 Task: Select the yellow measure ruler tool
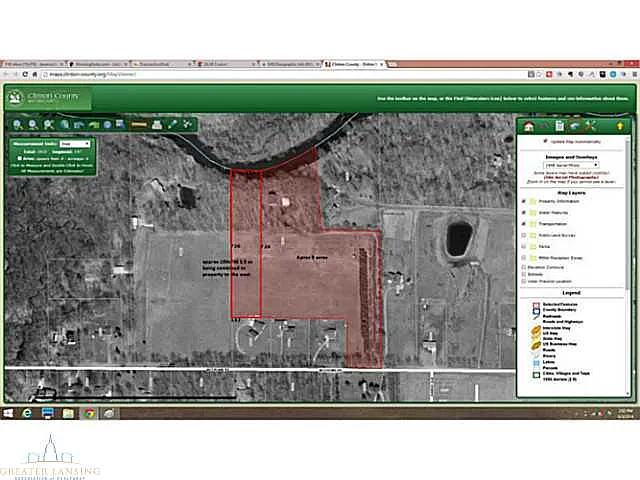coord(139,124)
